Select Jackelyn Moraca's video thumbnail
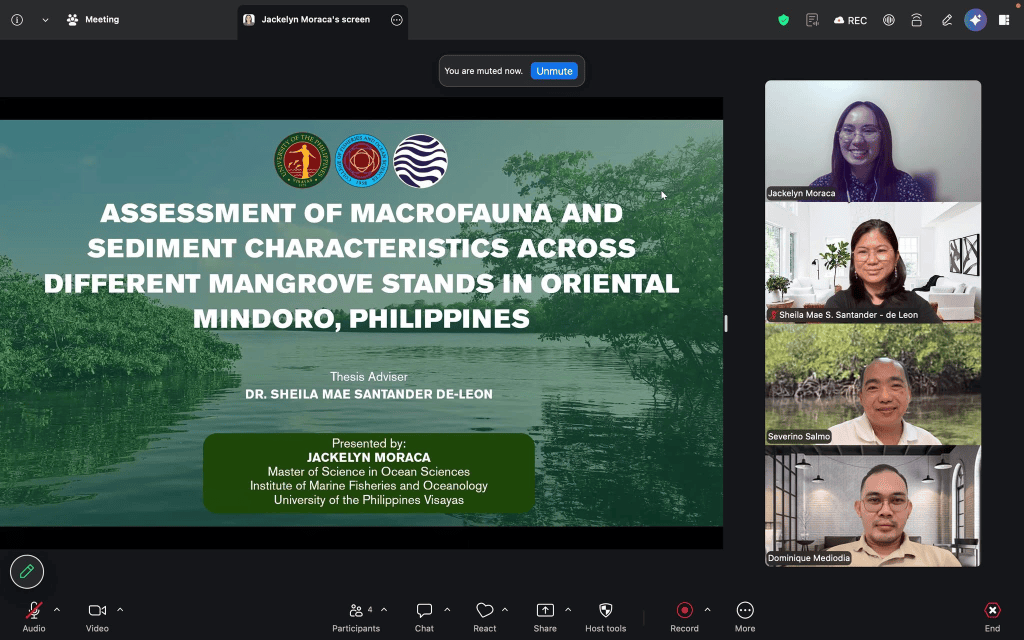Image resolution: width=1024 pixels, height=640 pixels. tap(873, 141)
